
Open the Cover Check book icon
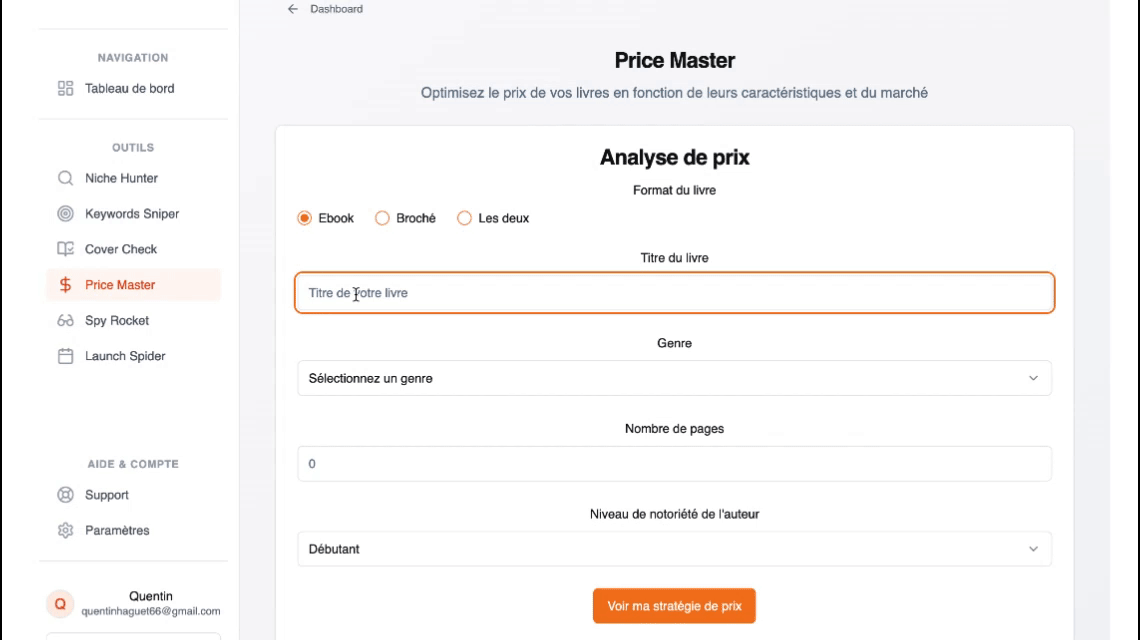coord(65,249)
